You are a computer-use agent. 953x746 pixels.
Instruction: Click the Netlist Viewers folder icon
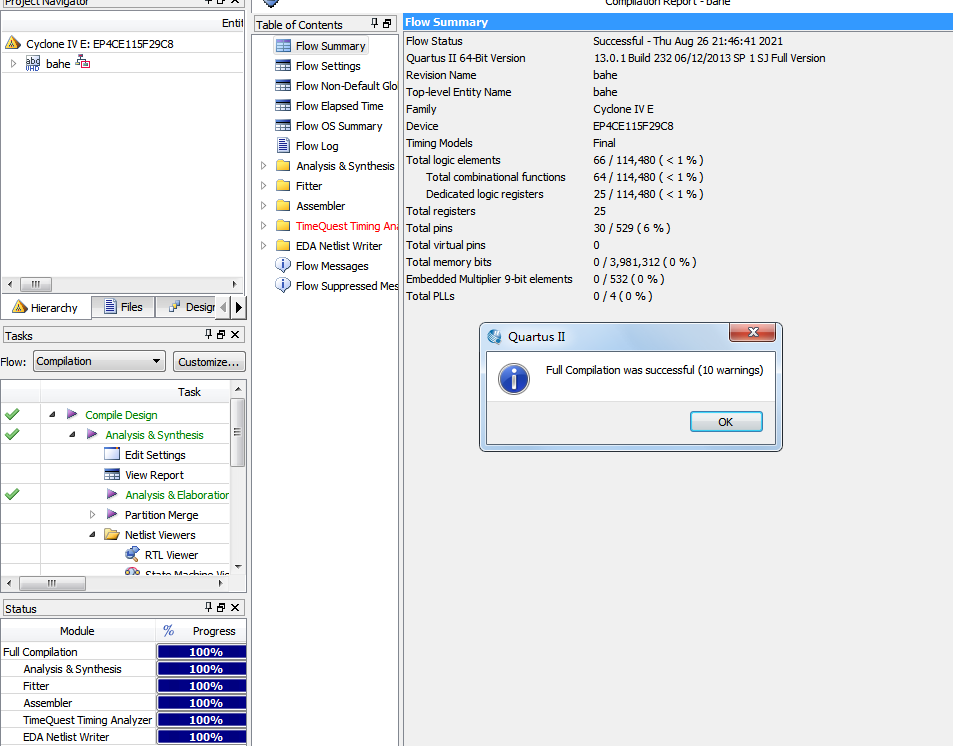point(112,534)
